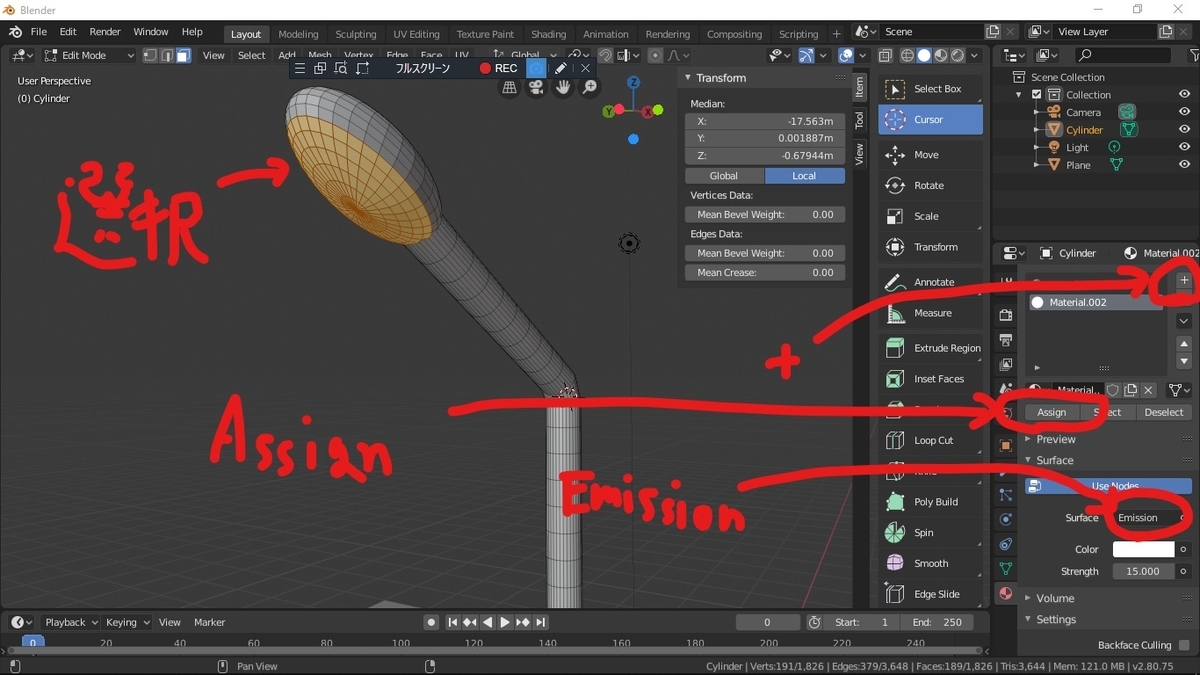Toggle camera view in viewport
The image size is (1200, 675).
[x=536, y=88]
